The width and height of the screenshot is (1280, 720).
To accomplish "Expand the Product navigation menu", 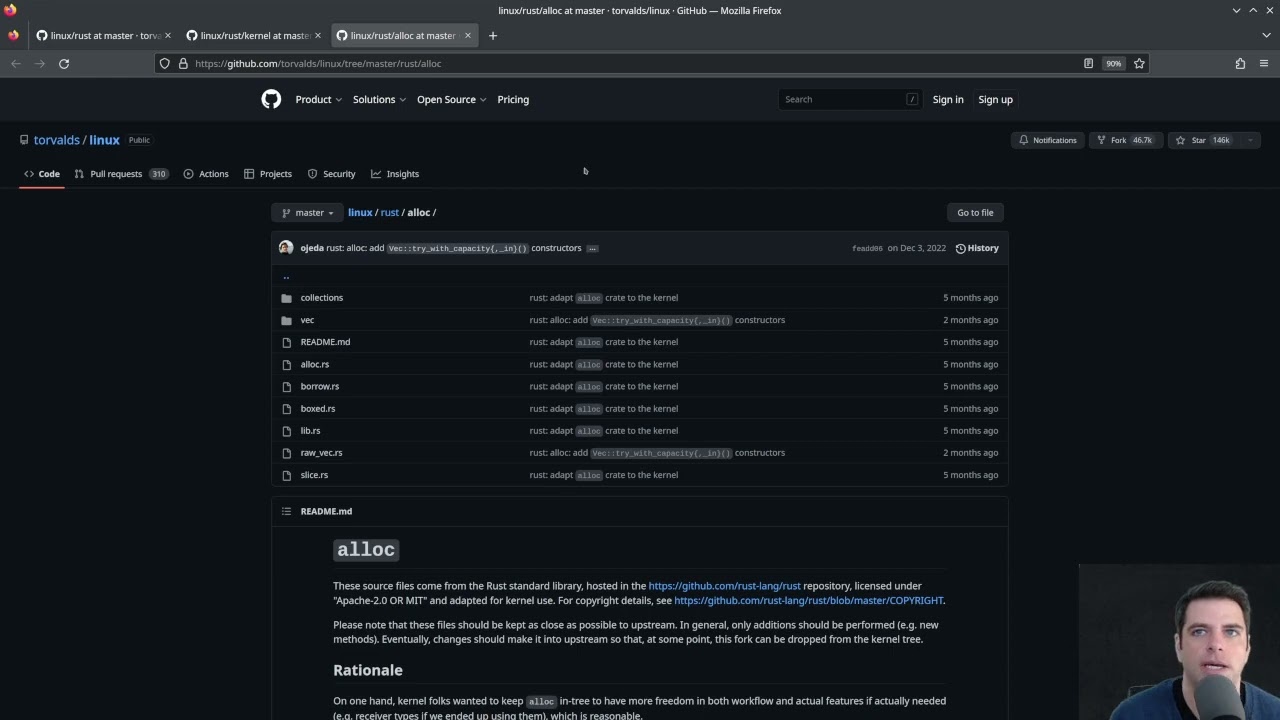I will 318,99.
